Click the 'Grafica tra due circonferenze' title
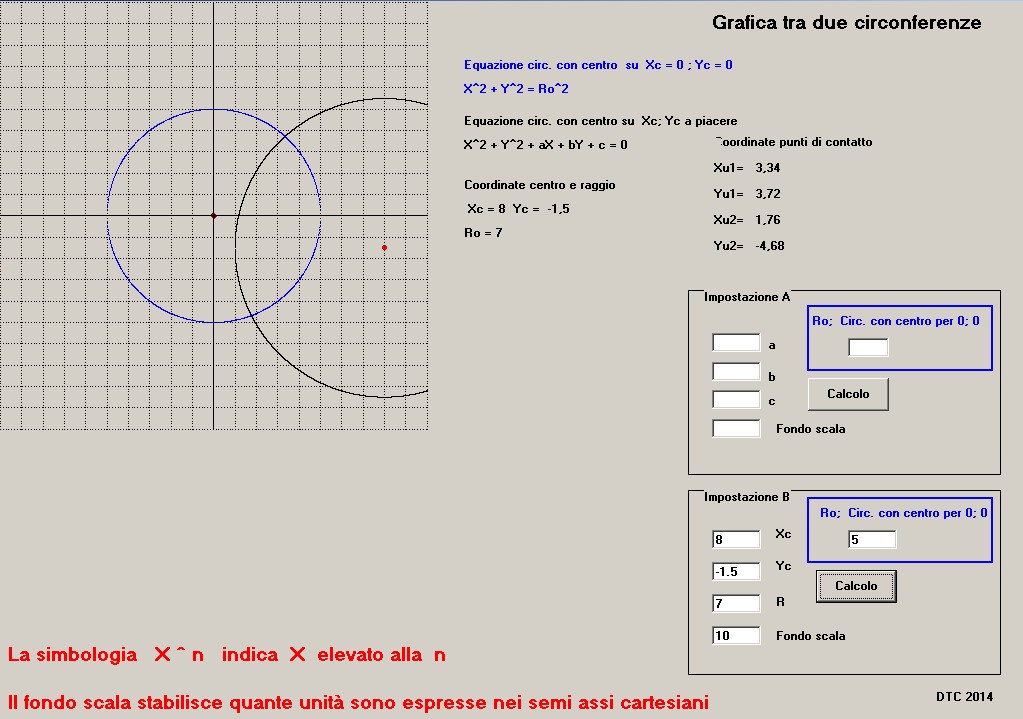Screen dimensions: 1023x719 coord(846,23)
